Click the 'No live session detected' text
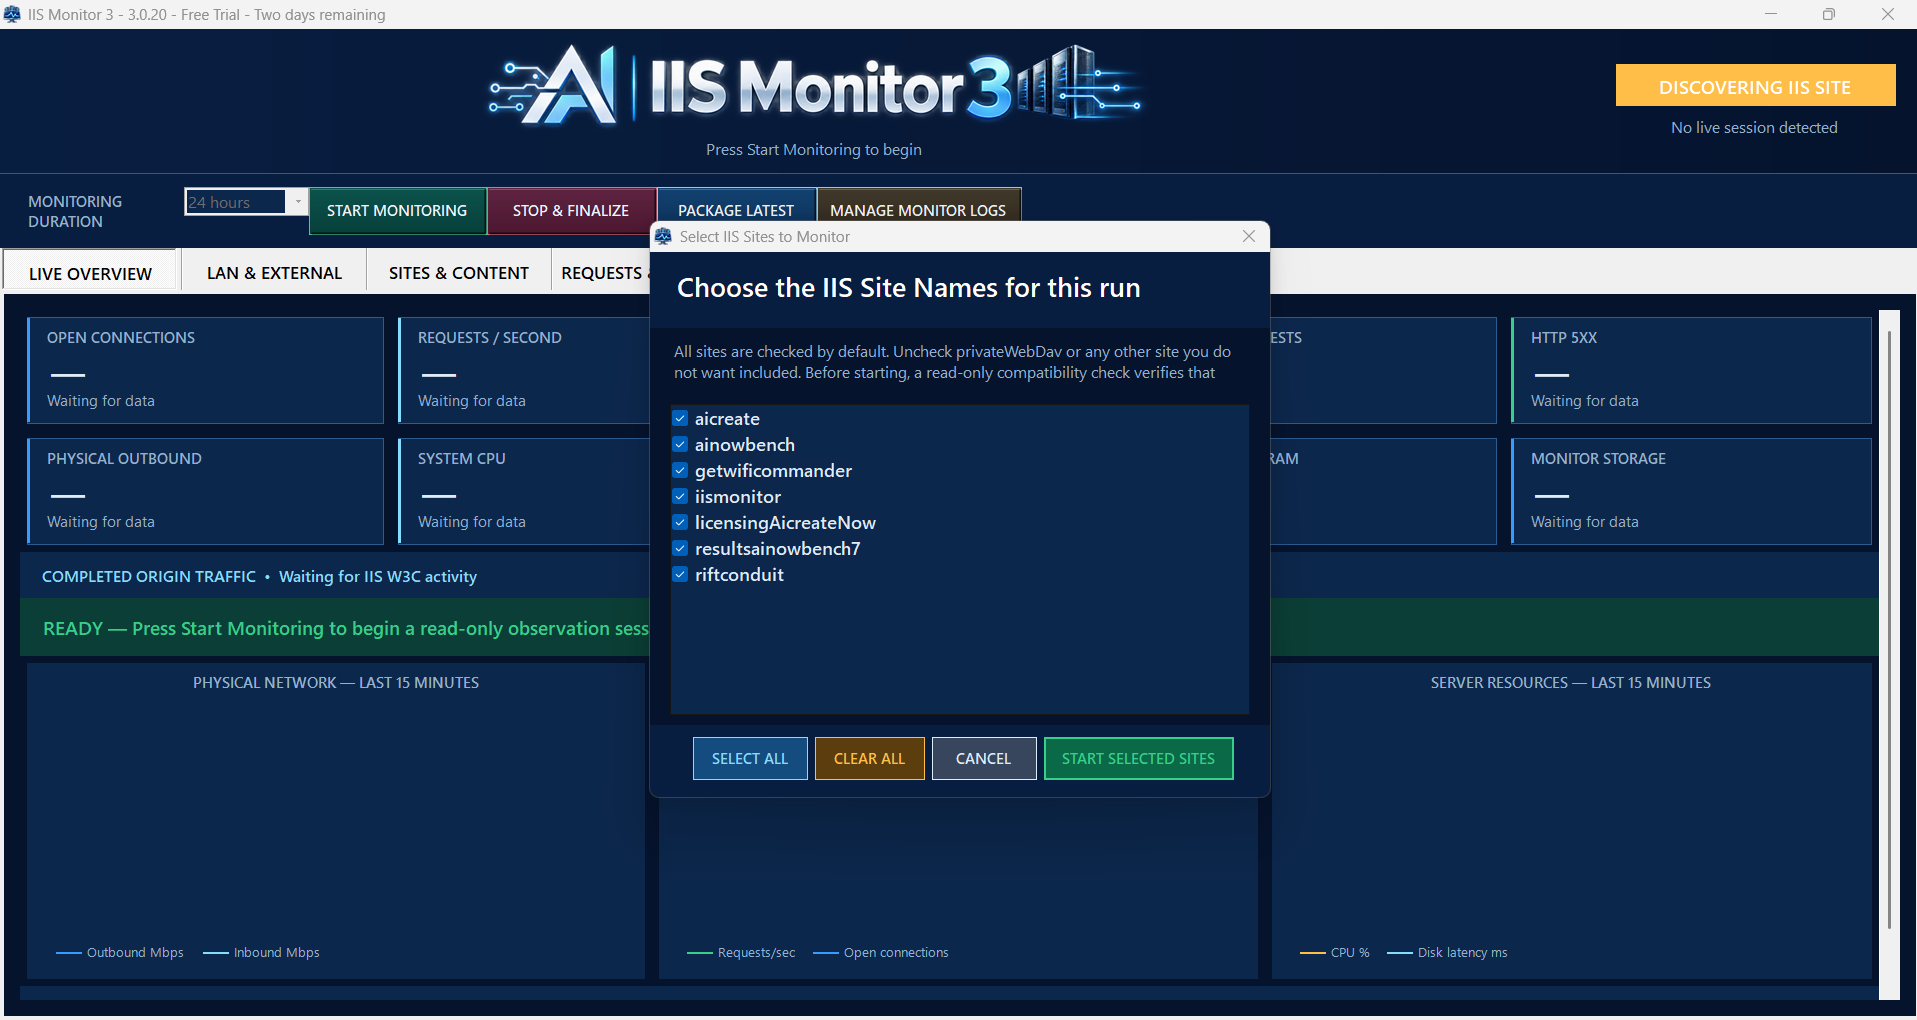Image resolution: width=1917 pixels, height=1020 pixels. click(1754, 128)
